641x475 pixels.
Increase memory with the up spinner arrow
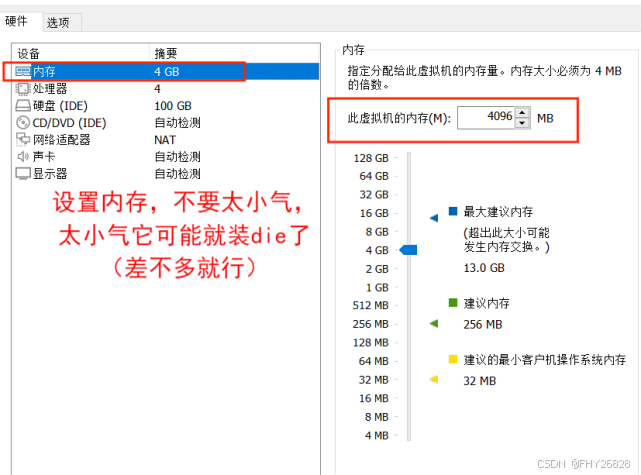pos(522,112)
